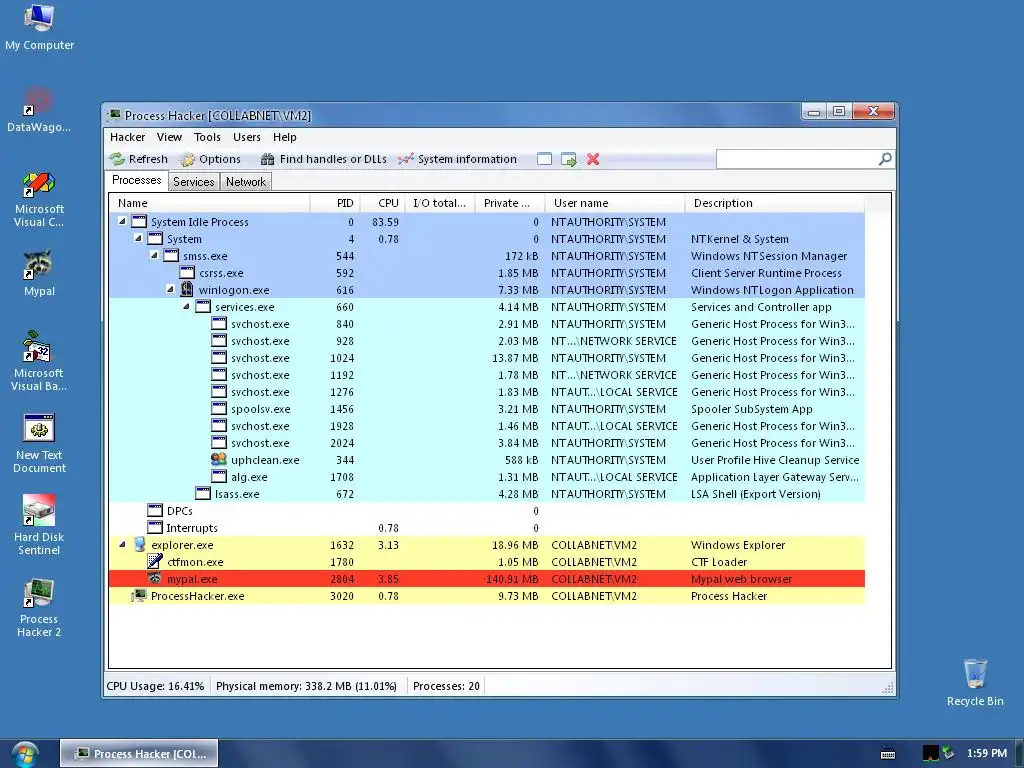
Task: Click Find handles or DLLs binoculars icon
Action: pyautogui.click(x=267, y=159)
